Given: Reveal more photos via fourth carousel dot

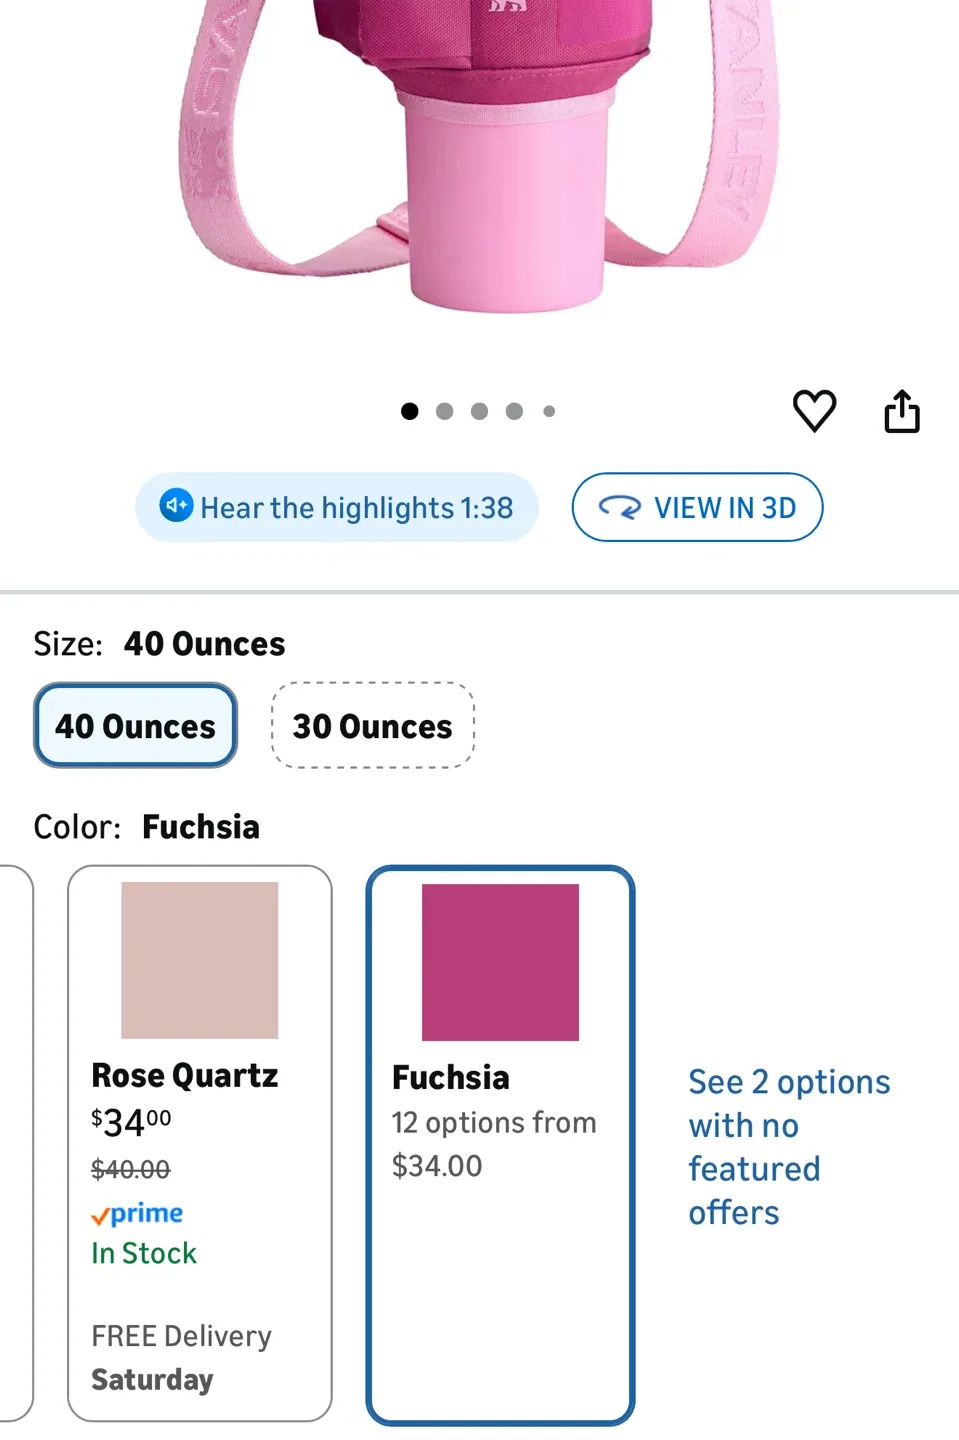Looking at the screenshot, I should coord(514,410).
